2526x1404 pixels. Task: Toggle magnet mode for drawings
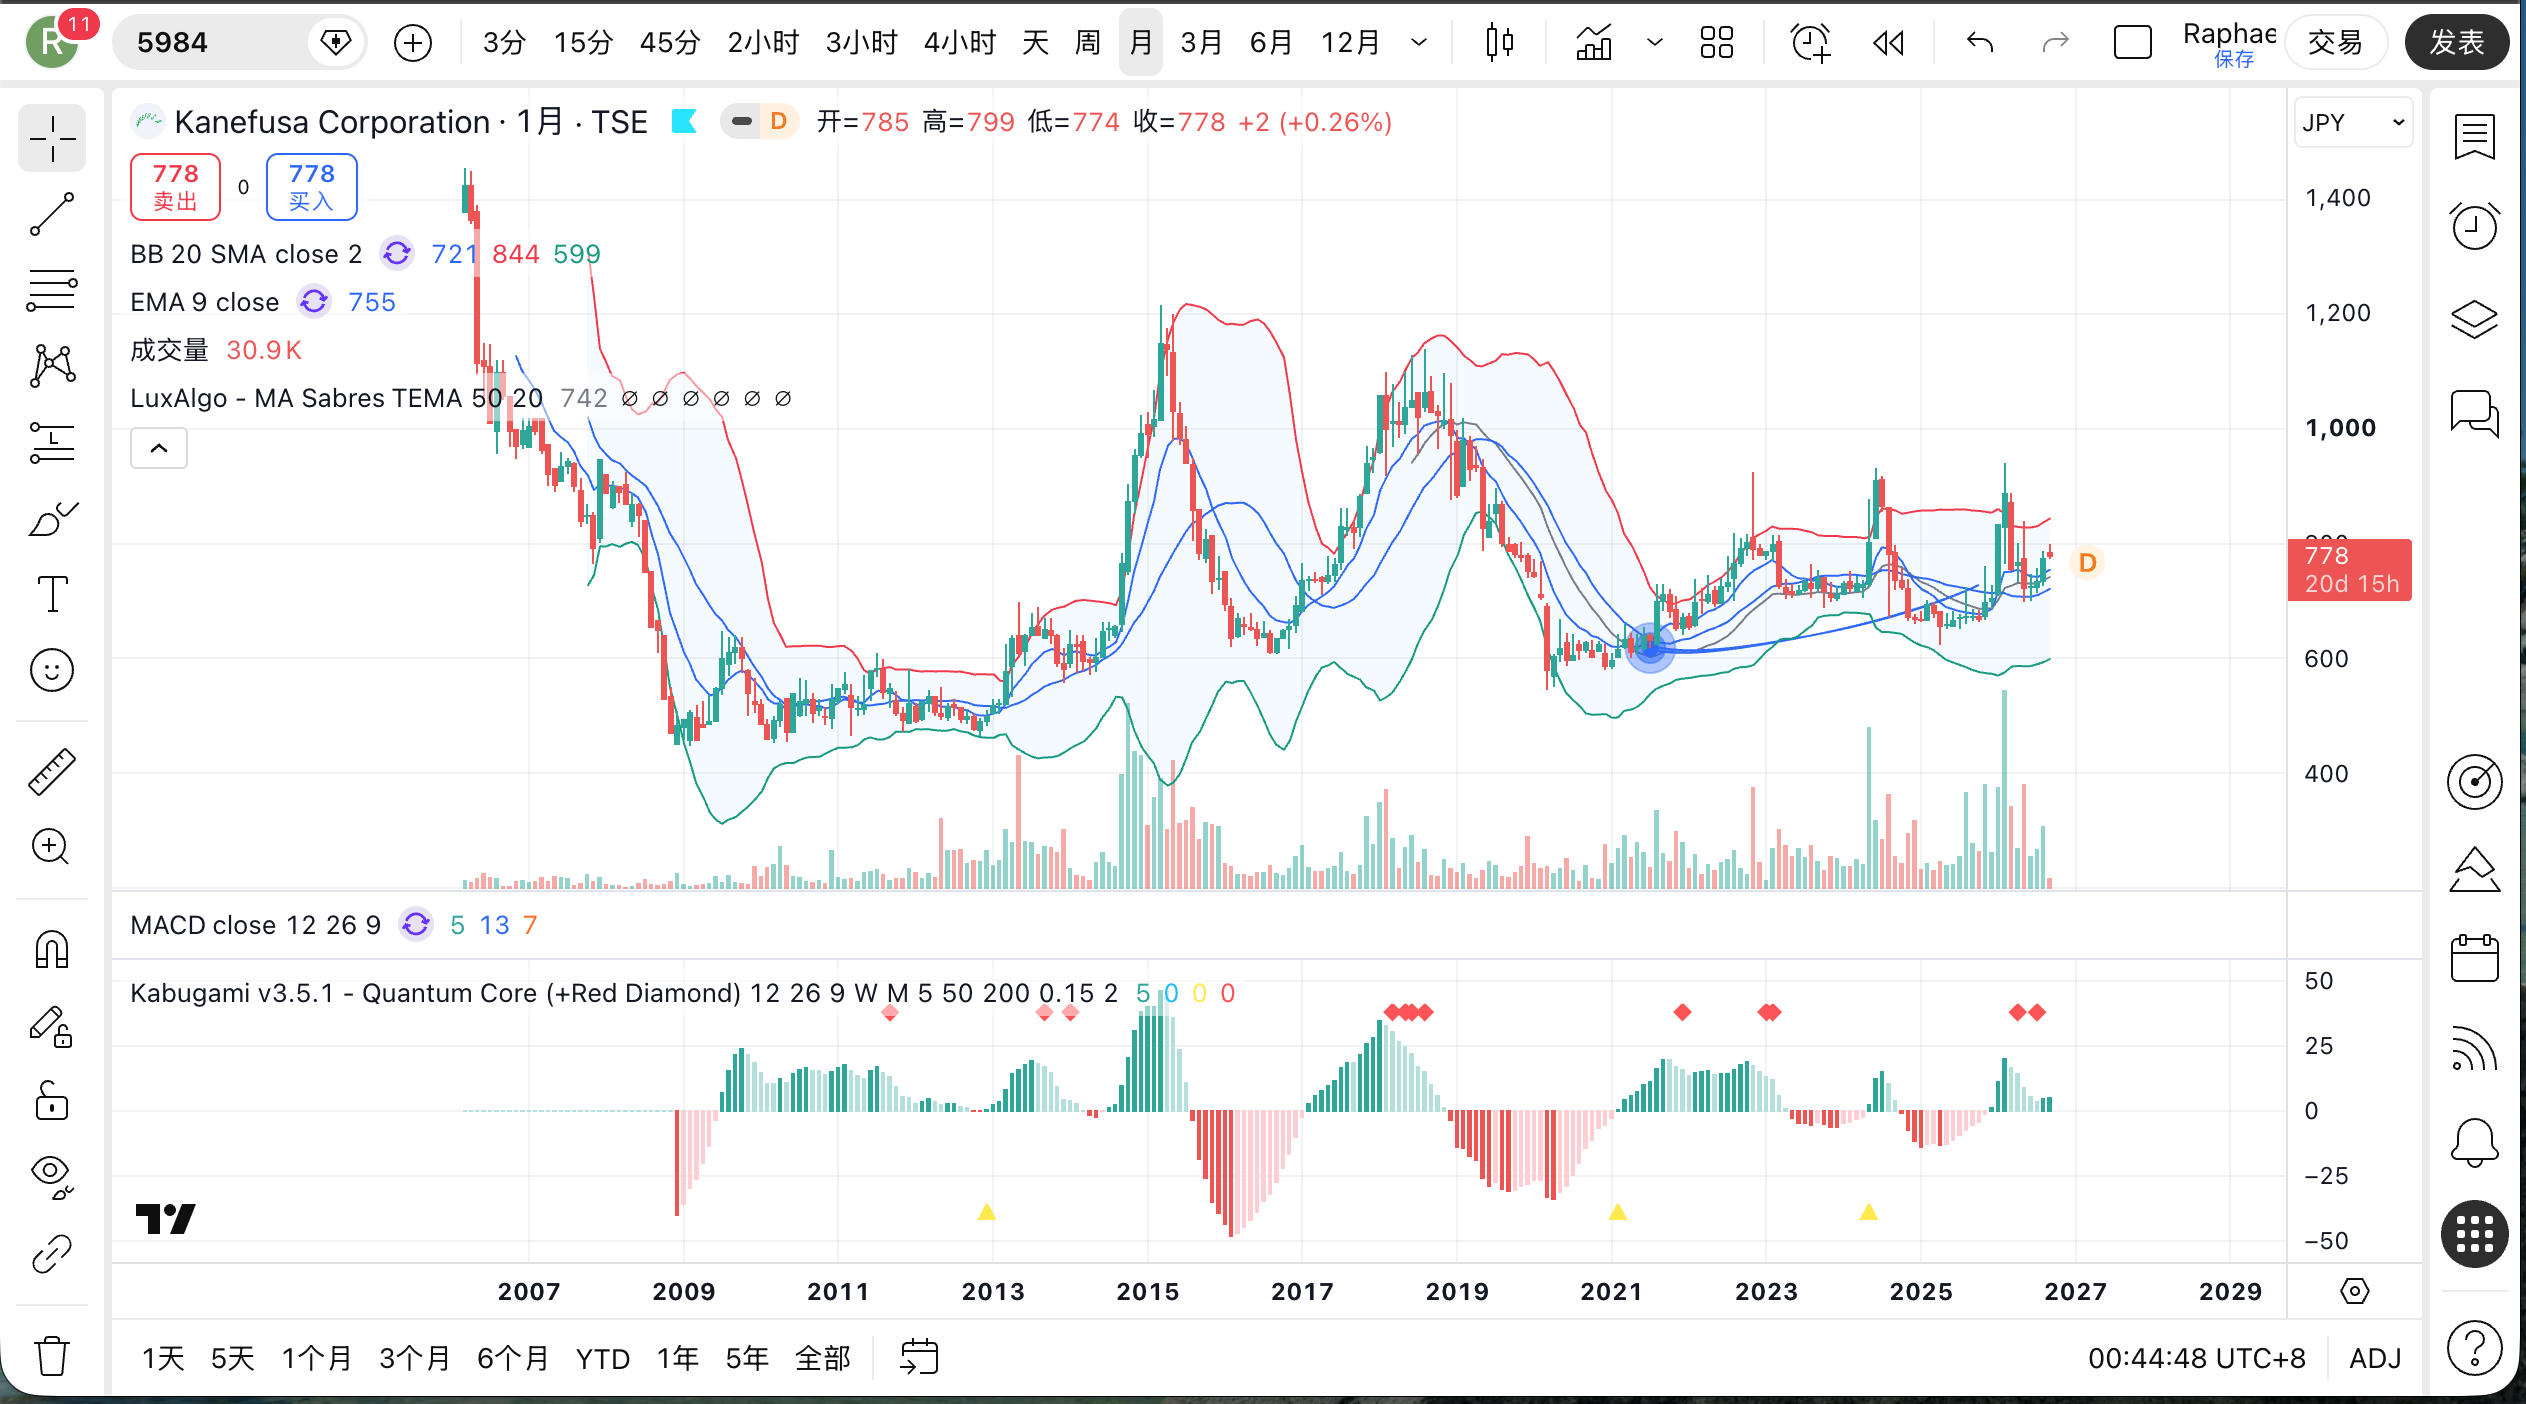click(52, 949)
